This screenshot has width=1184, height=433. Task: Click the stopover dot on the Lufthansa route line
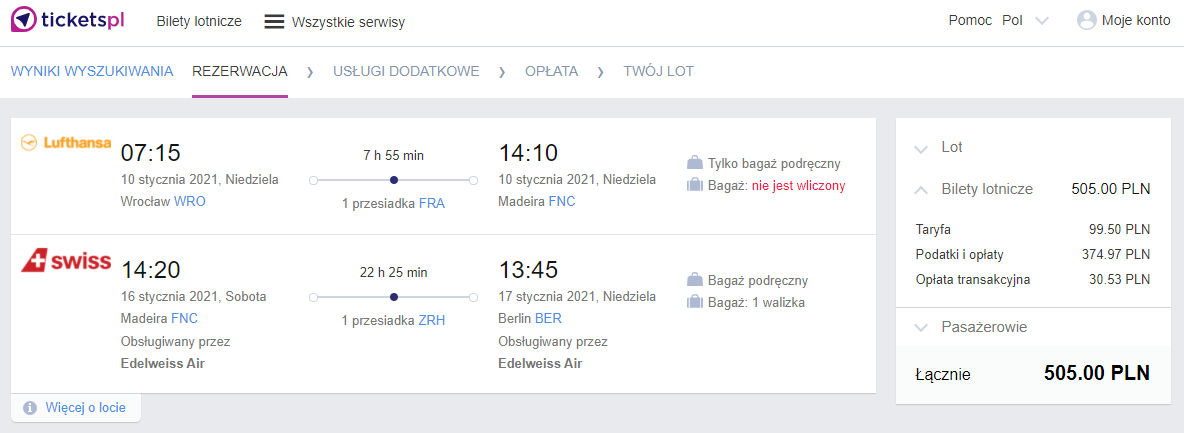click(393, 180)
